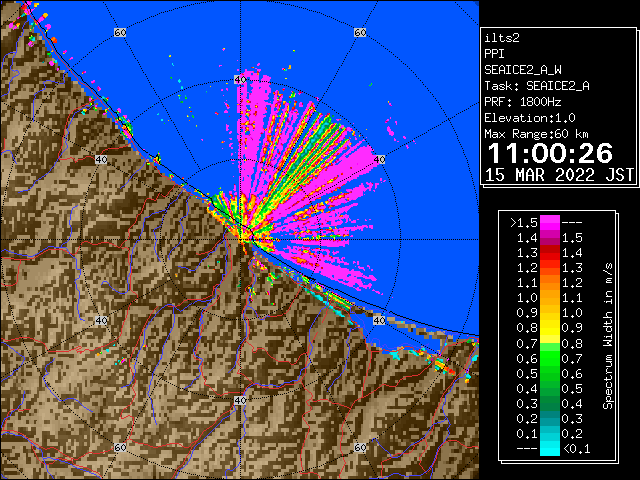Click the "<0.1" legend label
The width and height of the screenshot is (640, 480).
pyautogui.click(x=576, y=449)
